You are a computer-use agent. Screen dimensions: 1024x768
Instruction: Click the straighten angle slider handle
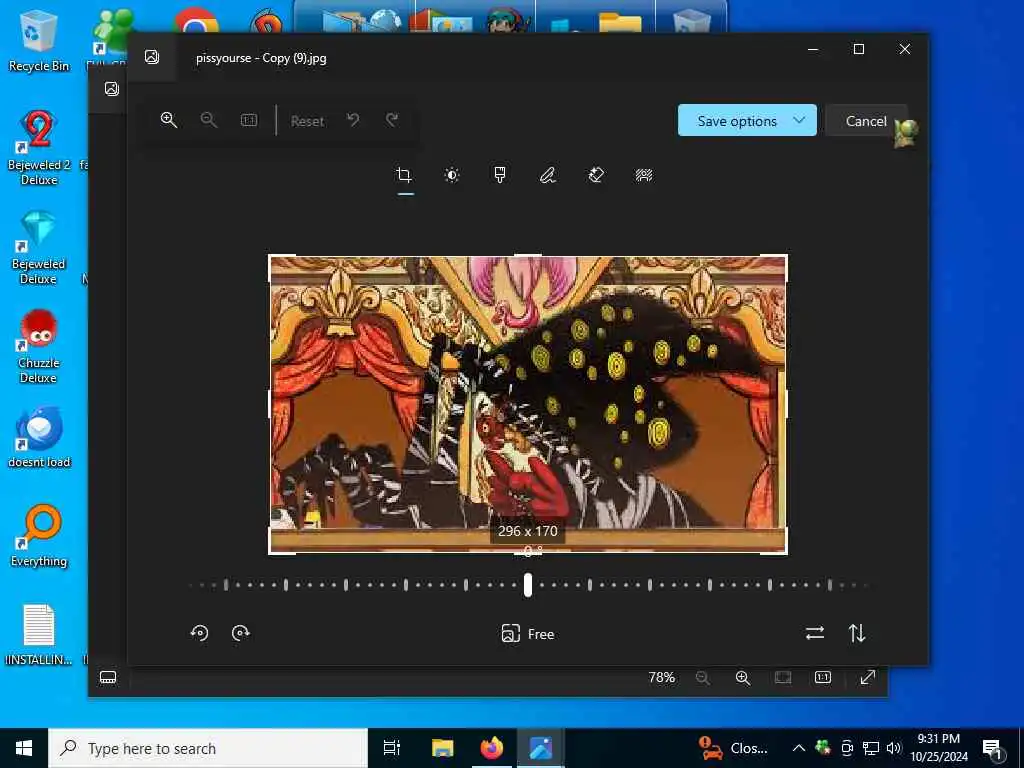click(x=528, y=585)
